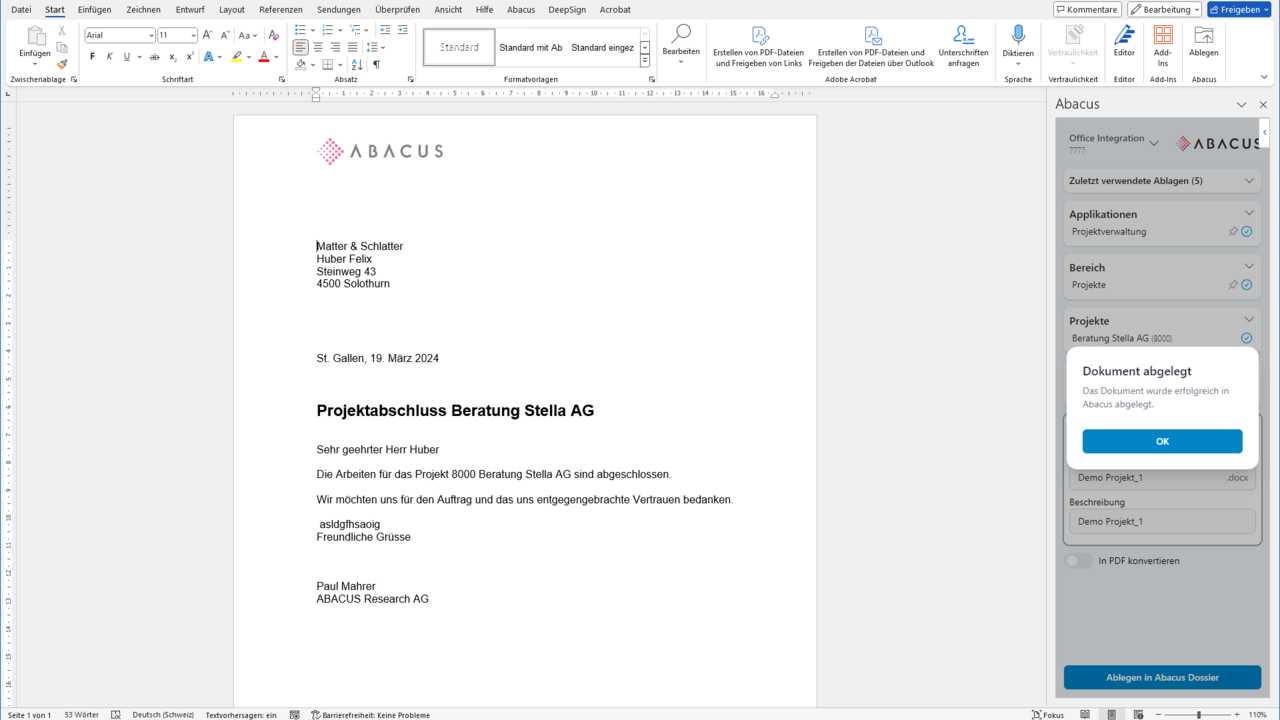Click the format painter brush icon
The width and height of the screenshot is (1280, 720).
(62, 65)
